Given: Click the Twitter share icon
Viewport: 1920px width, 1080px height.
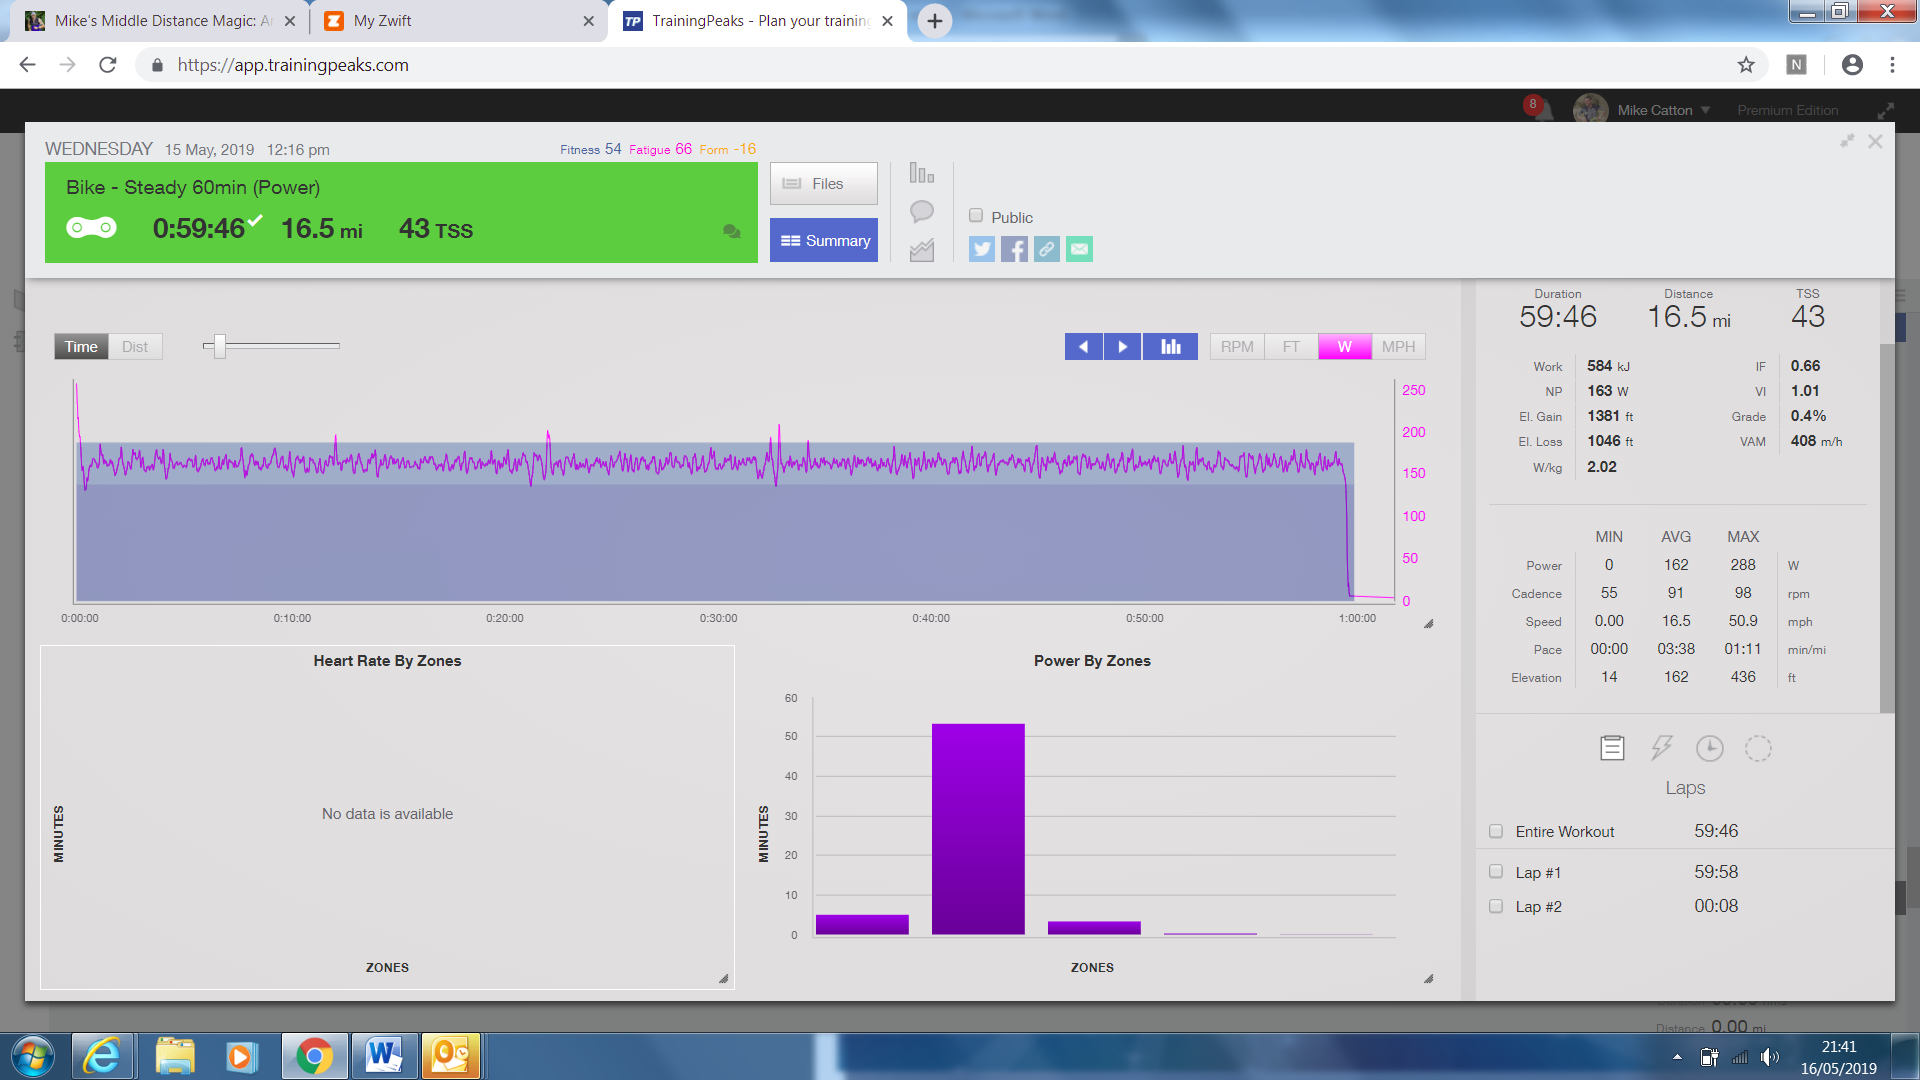Looking at the screenshot, I should [x=981, y=249].
